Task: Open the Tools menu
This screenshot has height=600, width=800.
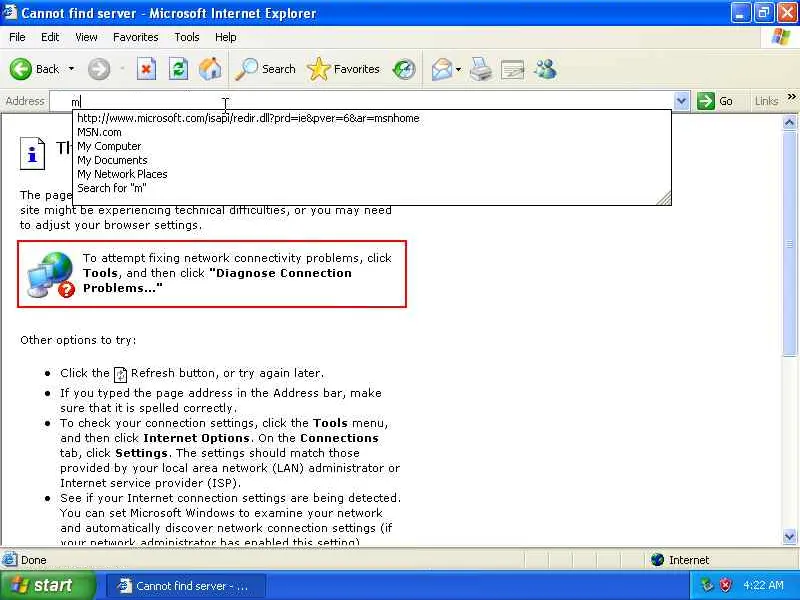Action: pos(187,37)
